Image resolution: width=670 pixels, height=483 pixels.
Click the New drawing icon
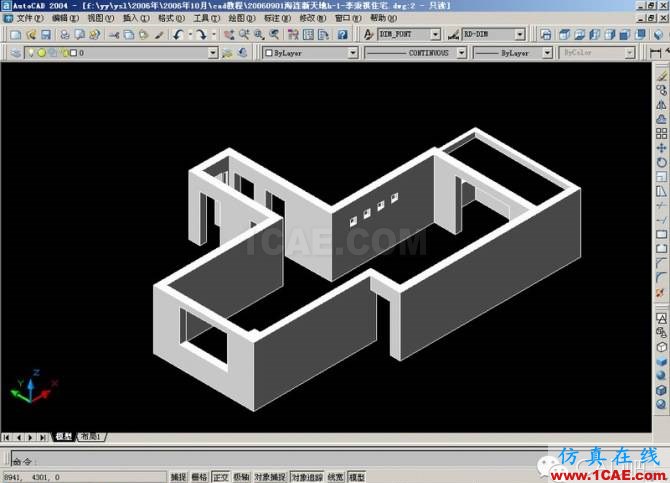tap(15, 35)
